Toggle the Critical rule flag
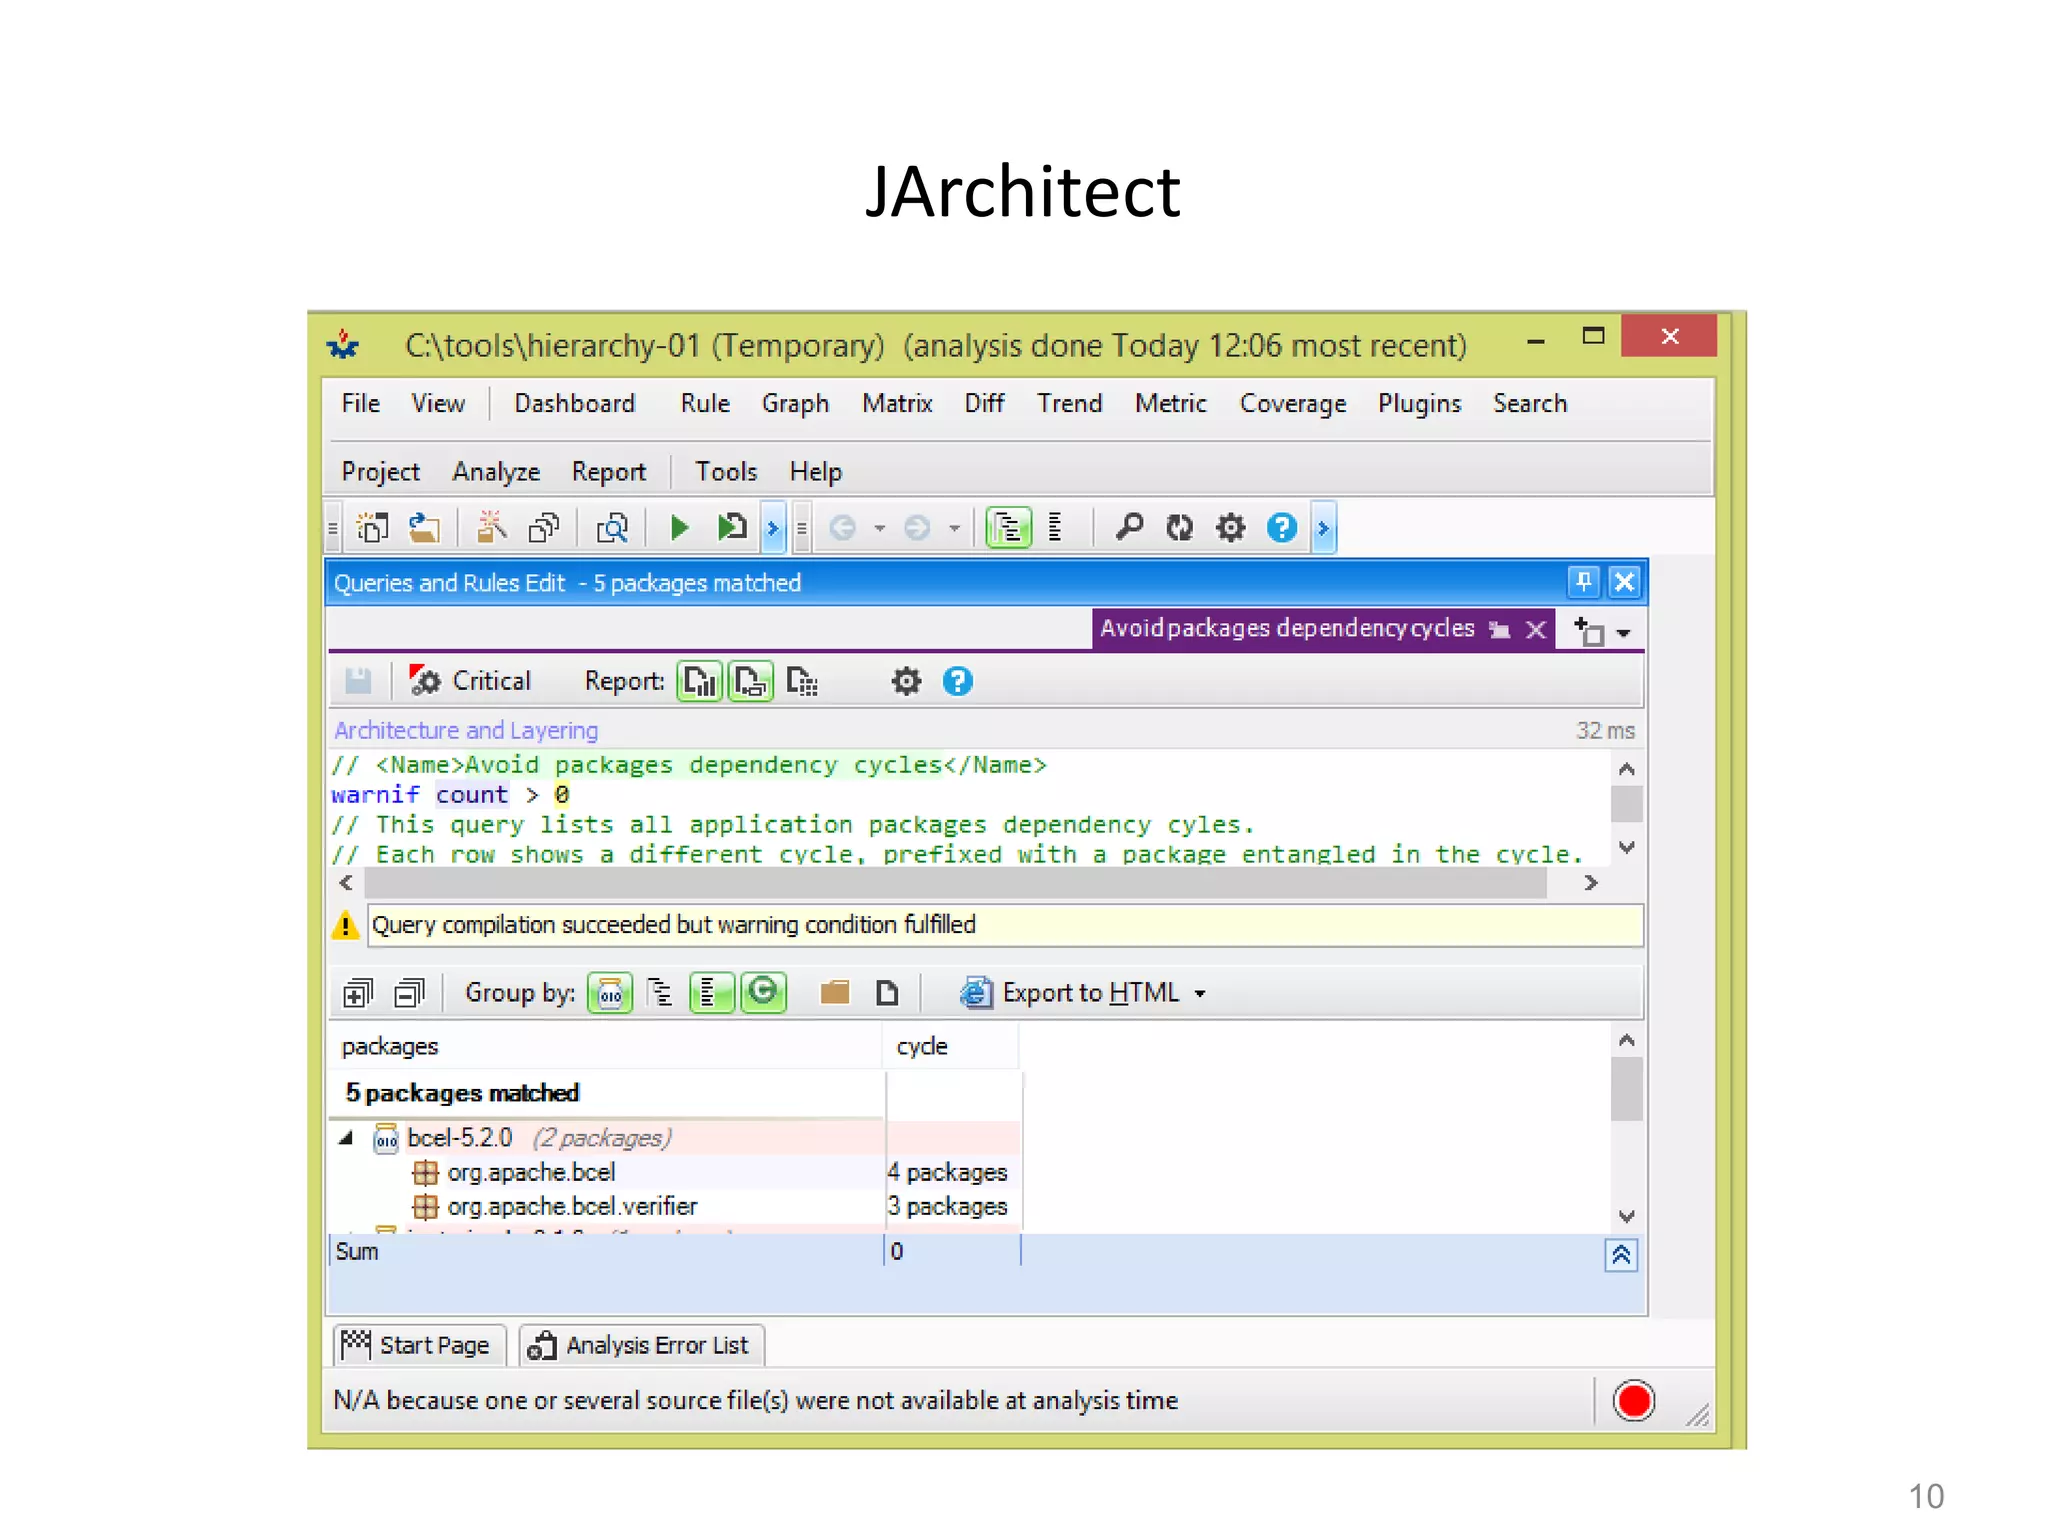This screenshot has width=2048, height=1536. [x=470, y=681]
